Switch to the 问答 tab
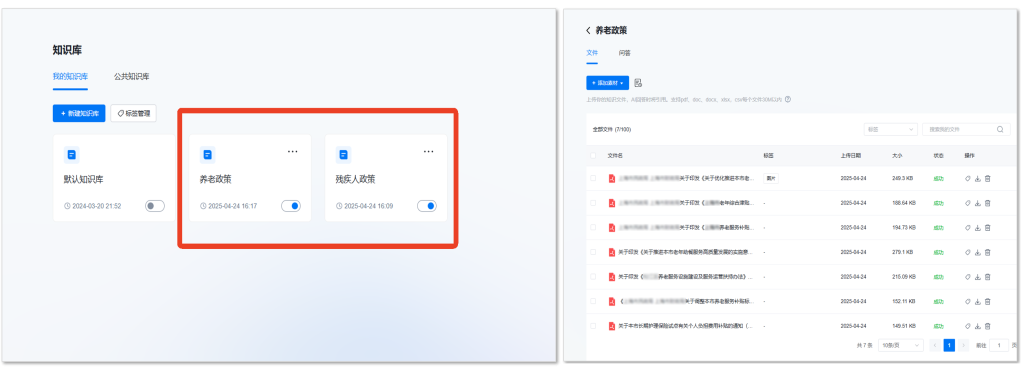Image resolution: width=1024 pixels, height=367 pixels. click(624, 53)
